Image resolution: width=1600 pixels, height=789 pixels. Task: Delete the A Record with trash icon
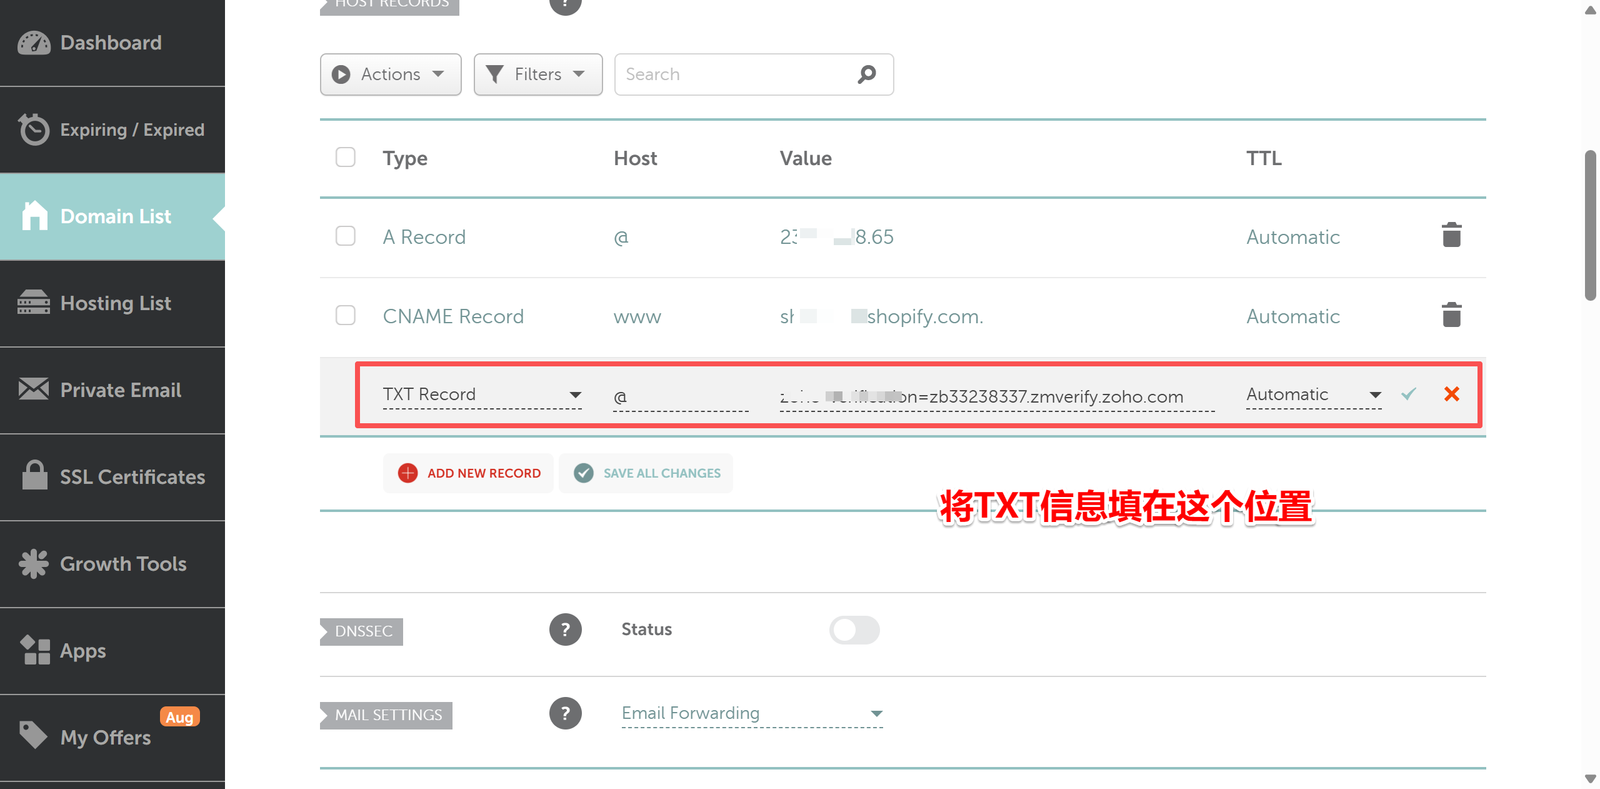click(1452, 235)
